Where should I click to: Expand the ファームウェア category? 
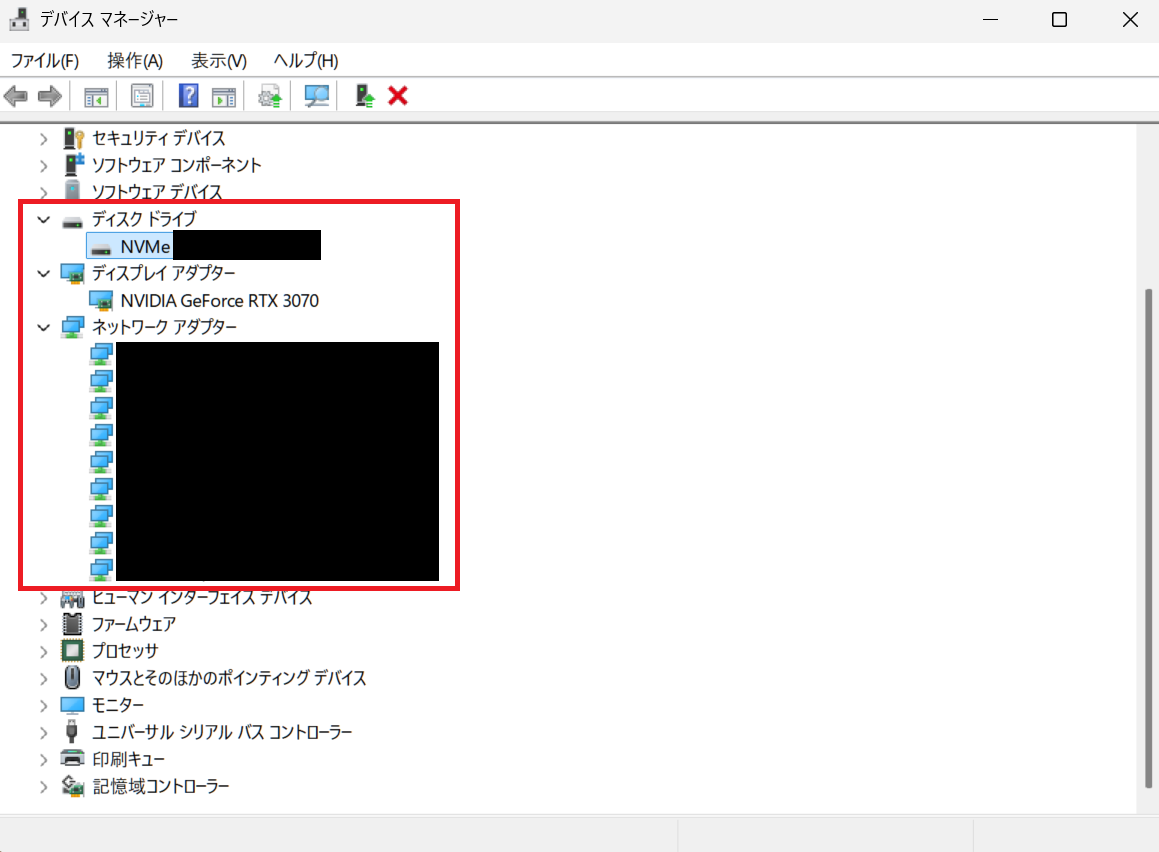43,624
